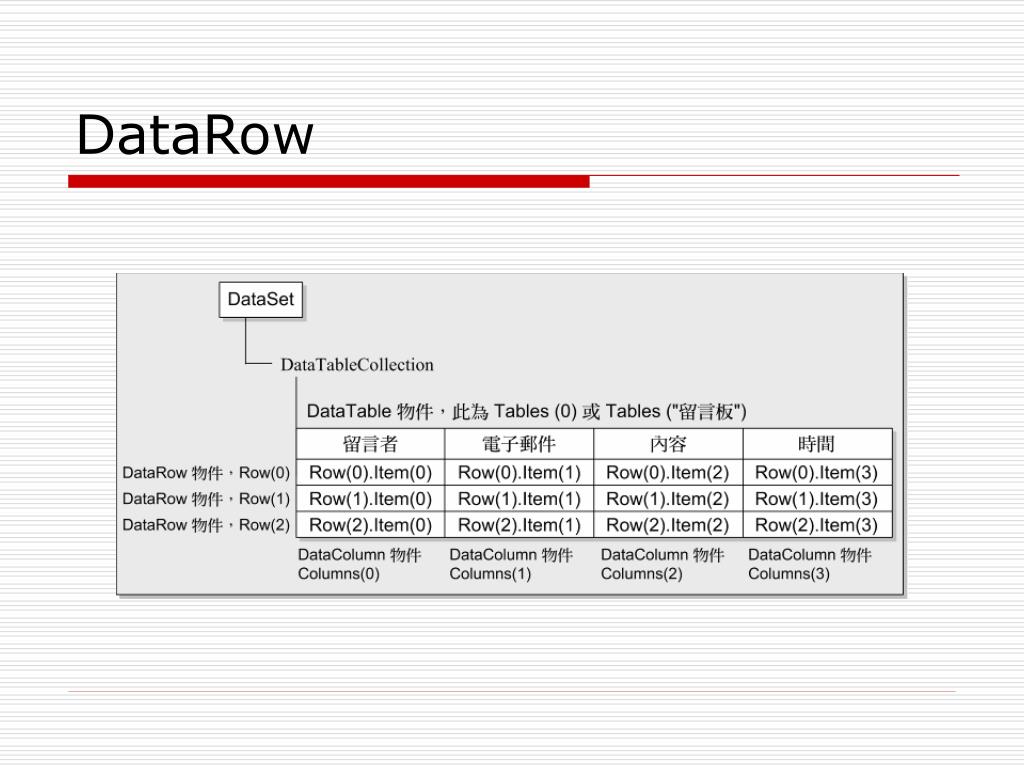Click the DataColumn 物件 Columns(3) label

810,564
